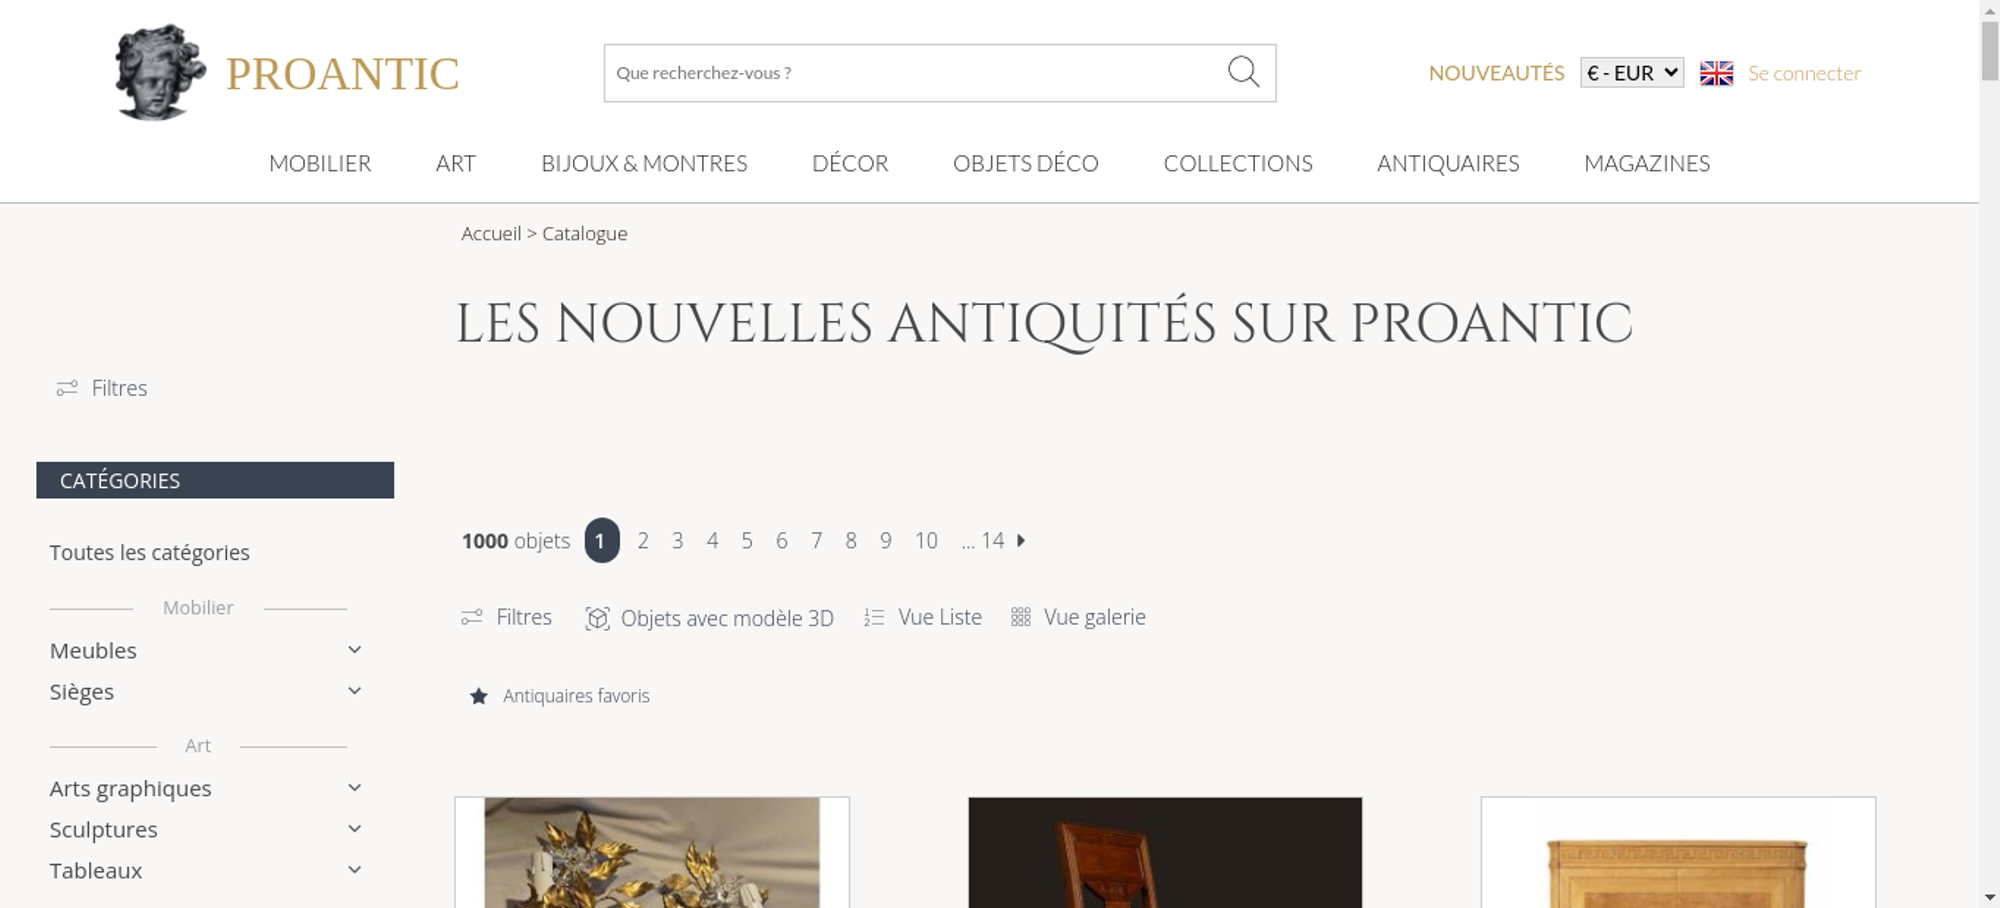This screenshot has height=908, width=2000.
Task: Click the Accueil breadcrumb link
Action: [491, 233]
